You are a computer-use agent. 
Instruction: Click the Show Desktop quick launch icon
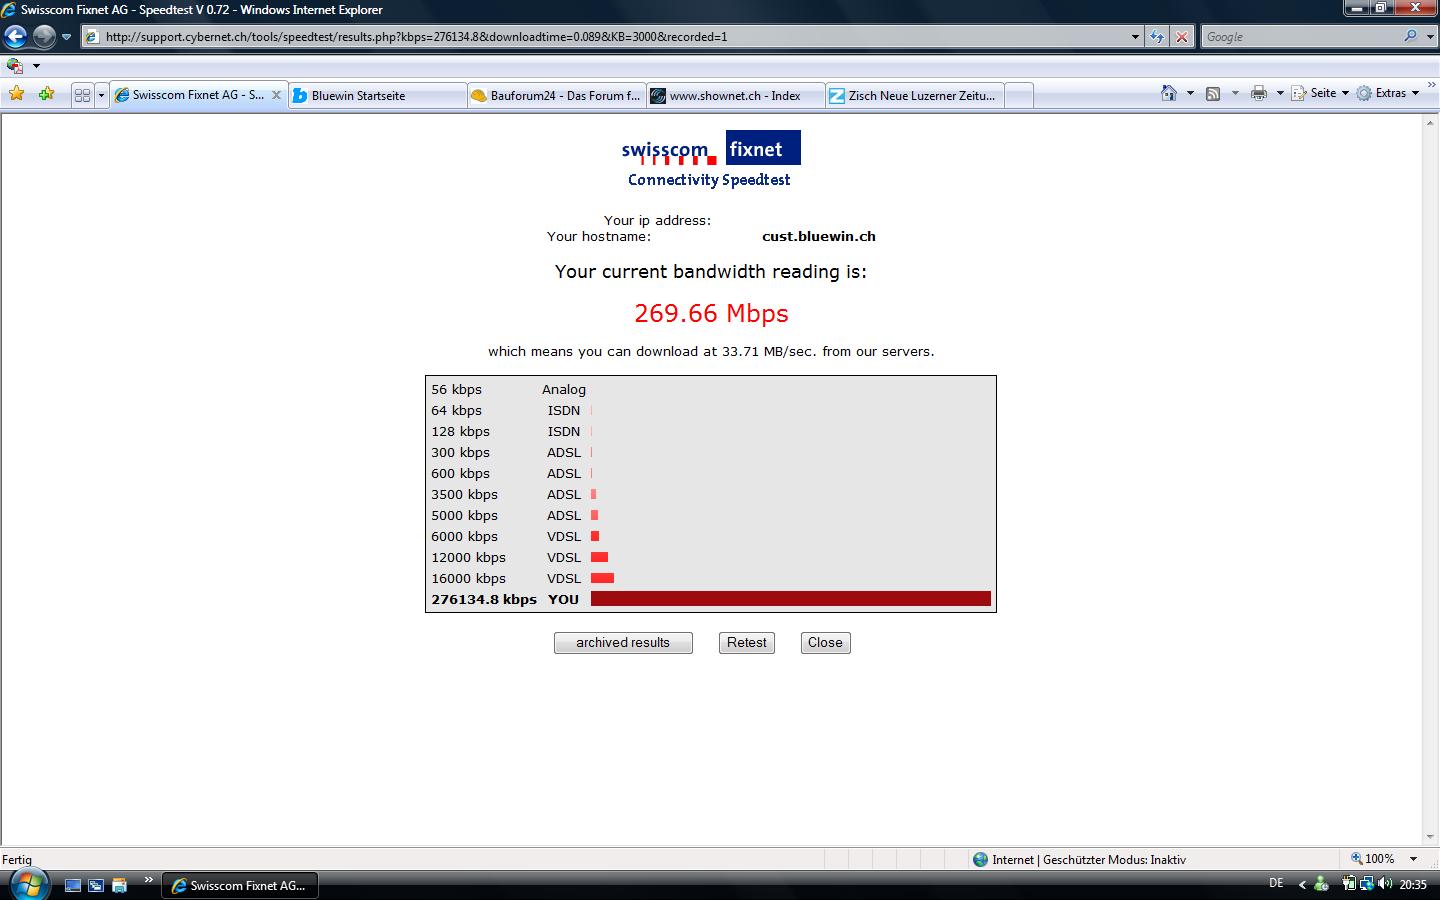tap(73, 885)
